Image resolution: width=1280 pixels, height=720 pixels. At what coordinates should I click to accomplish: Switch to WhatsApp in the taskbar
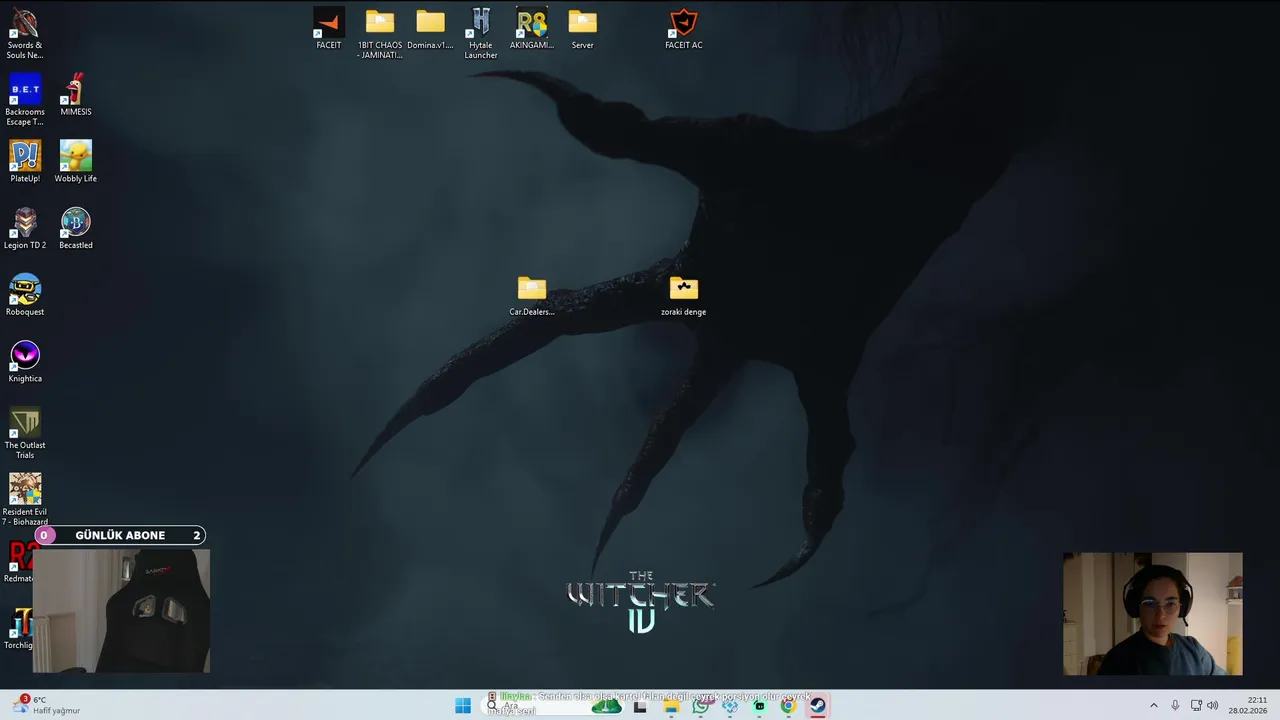701,706
